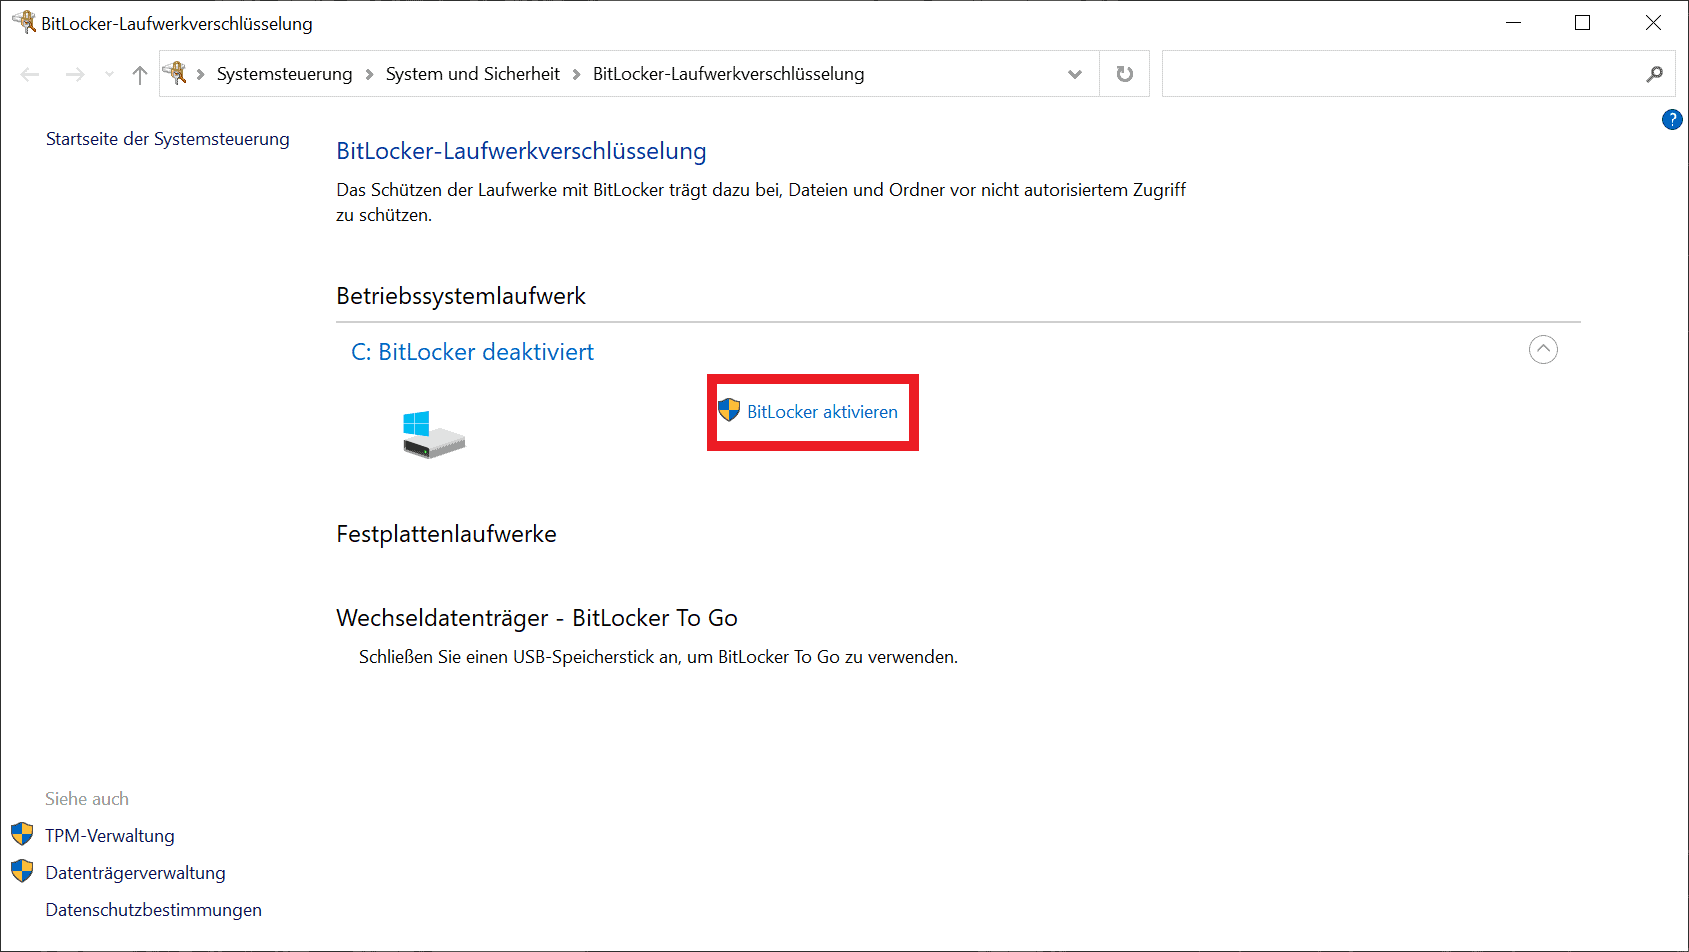
Task: Go to Startseite der Systemsteuerung
Action: (167, 138)
